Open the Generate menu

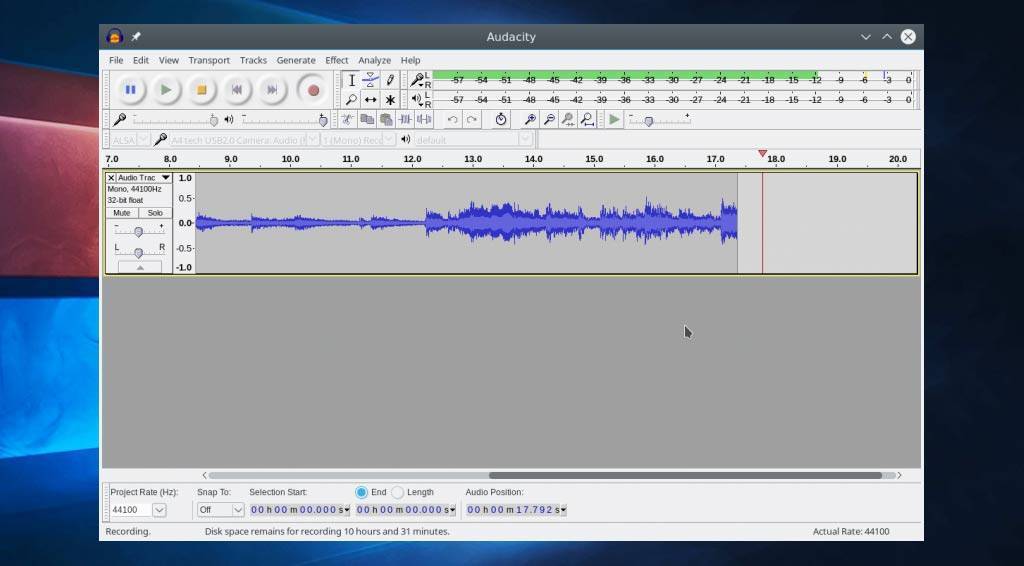click(x=296, y=60)
